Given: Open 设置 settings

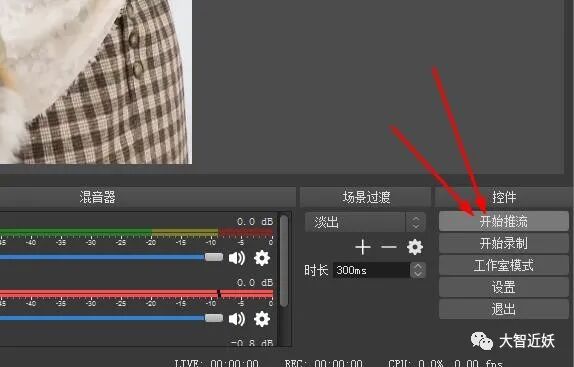Looking at the screenshot, I should pos(504,287).
